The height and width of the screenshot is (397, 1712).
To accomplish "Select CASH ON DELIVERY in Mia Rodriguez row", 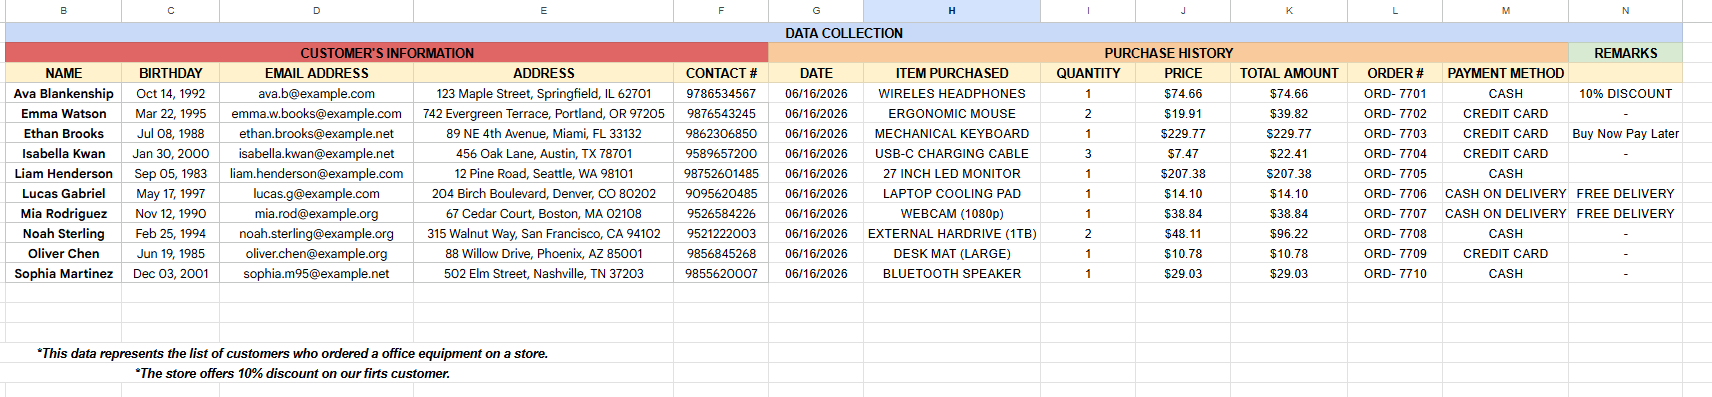I will coord(1505,213).
